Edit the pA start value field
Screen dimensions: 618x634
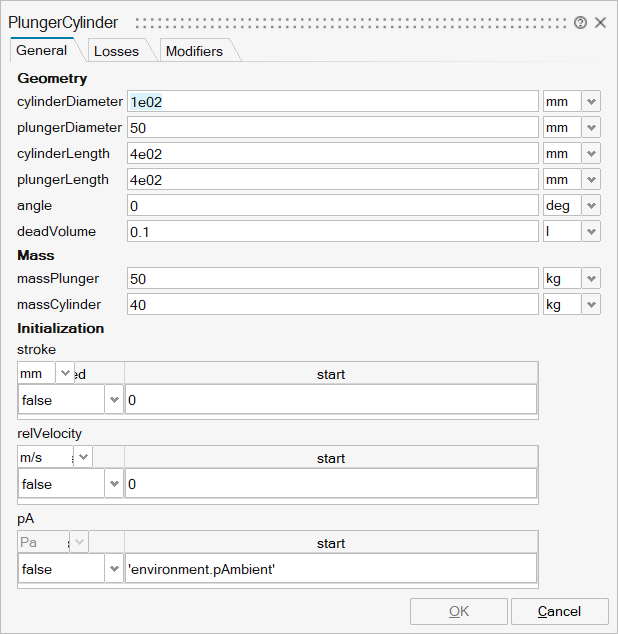(x=330, y=568)
